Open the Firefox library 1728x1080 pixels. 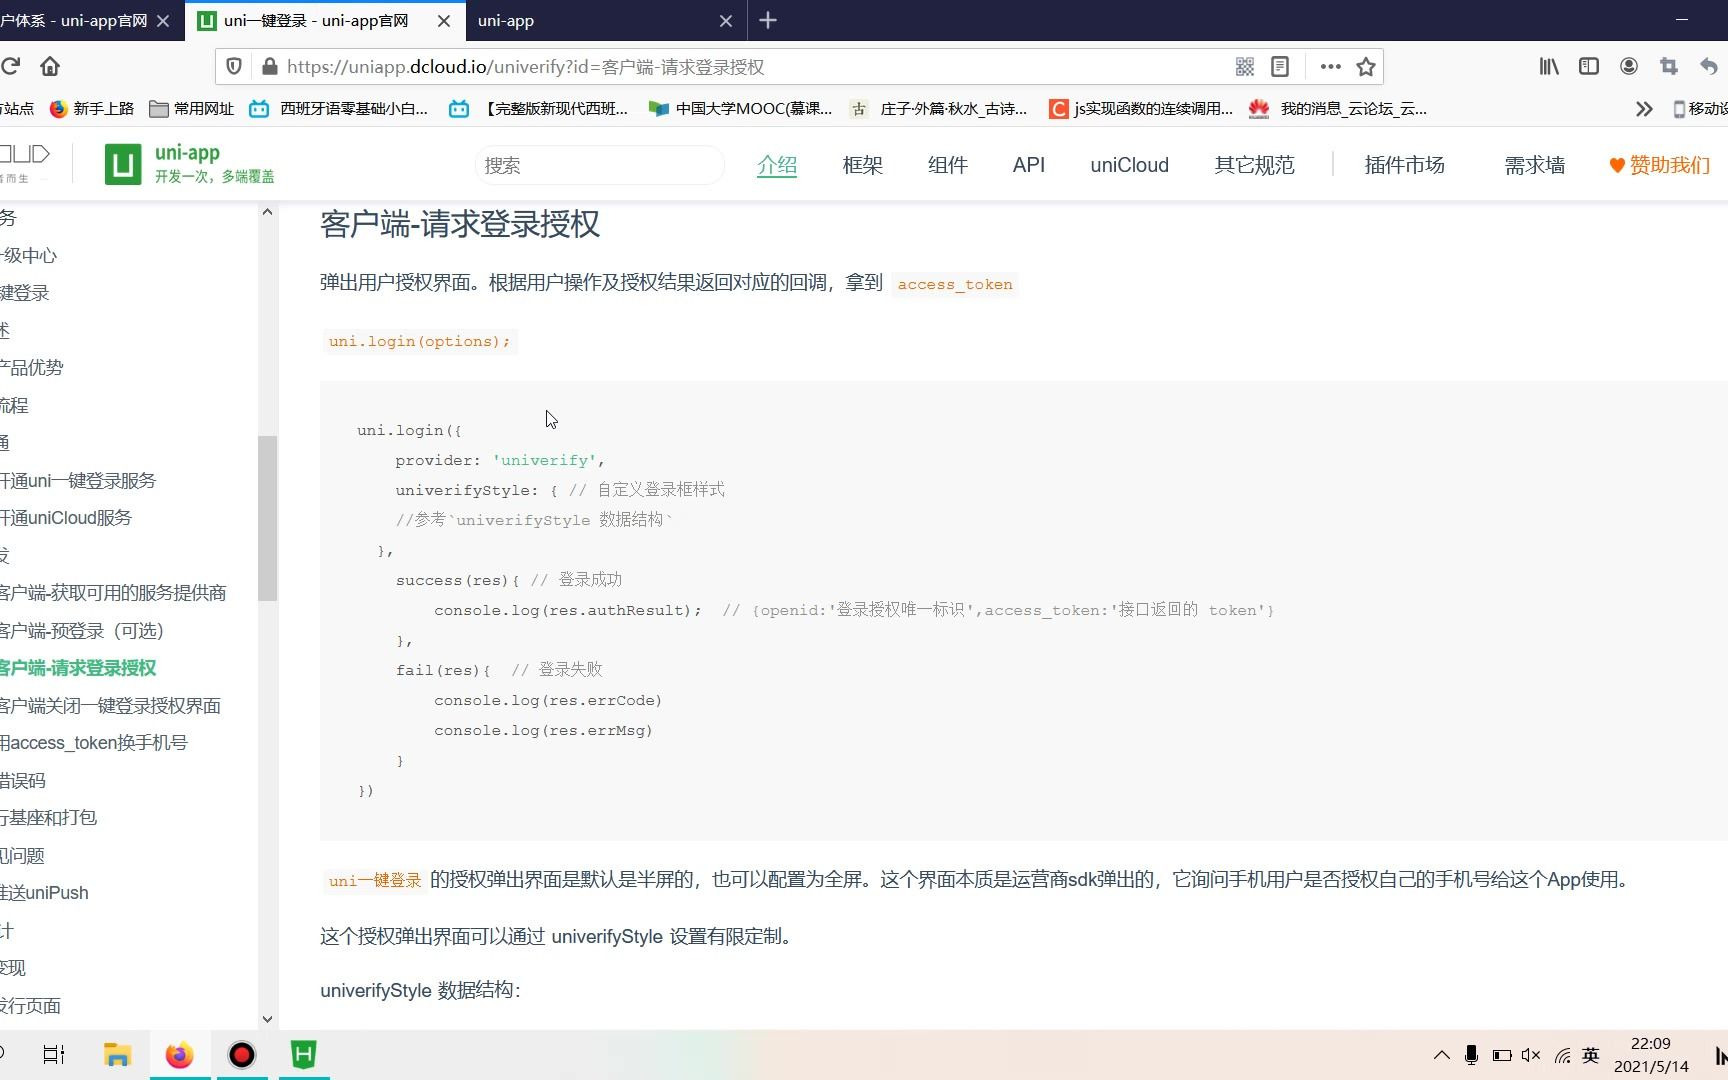1549,66
